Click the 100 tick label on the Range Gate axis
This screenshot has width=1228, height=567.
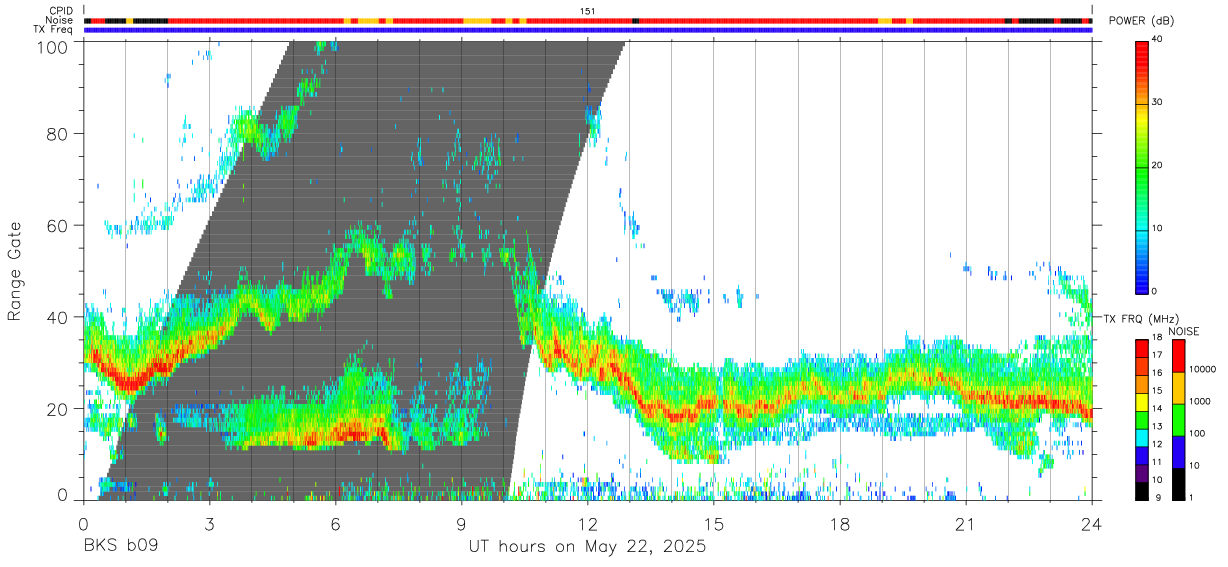(x=54, y=46)
